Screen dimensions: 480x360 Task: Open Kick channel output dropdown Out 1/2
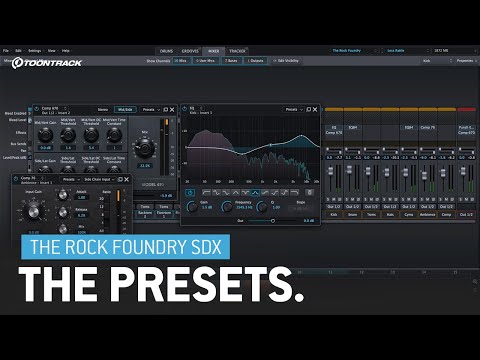(x=334, y=207)
